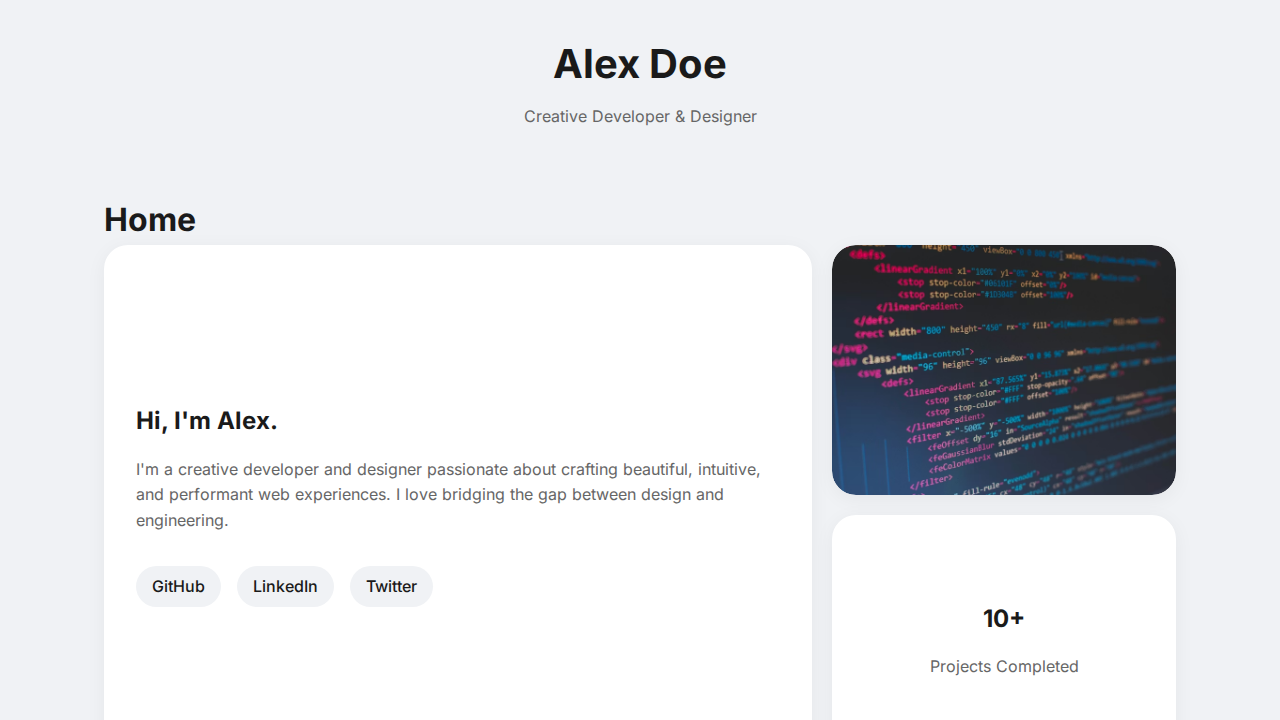Open the LinkedIn profile link
1280x720 pixels.
point(285,586)
